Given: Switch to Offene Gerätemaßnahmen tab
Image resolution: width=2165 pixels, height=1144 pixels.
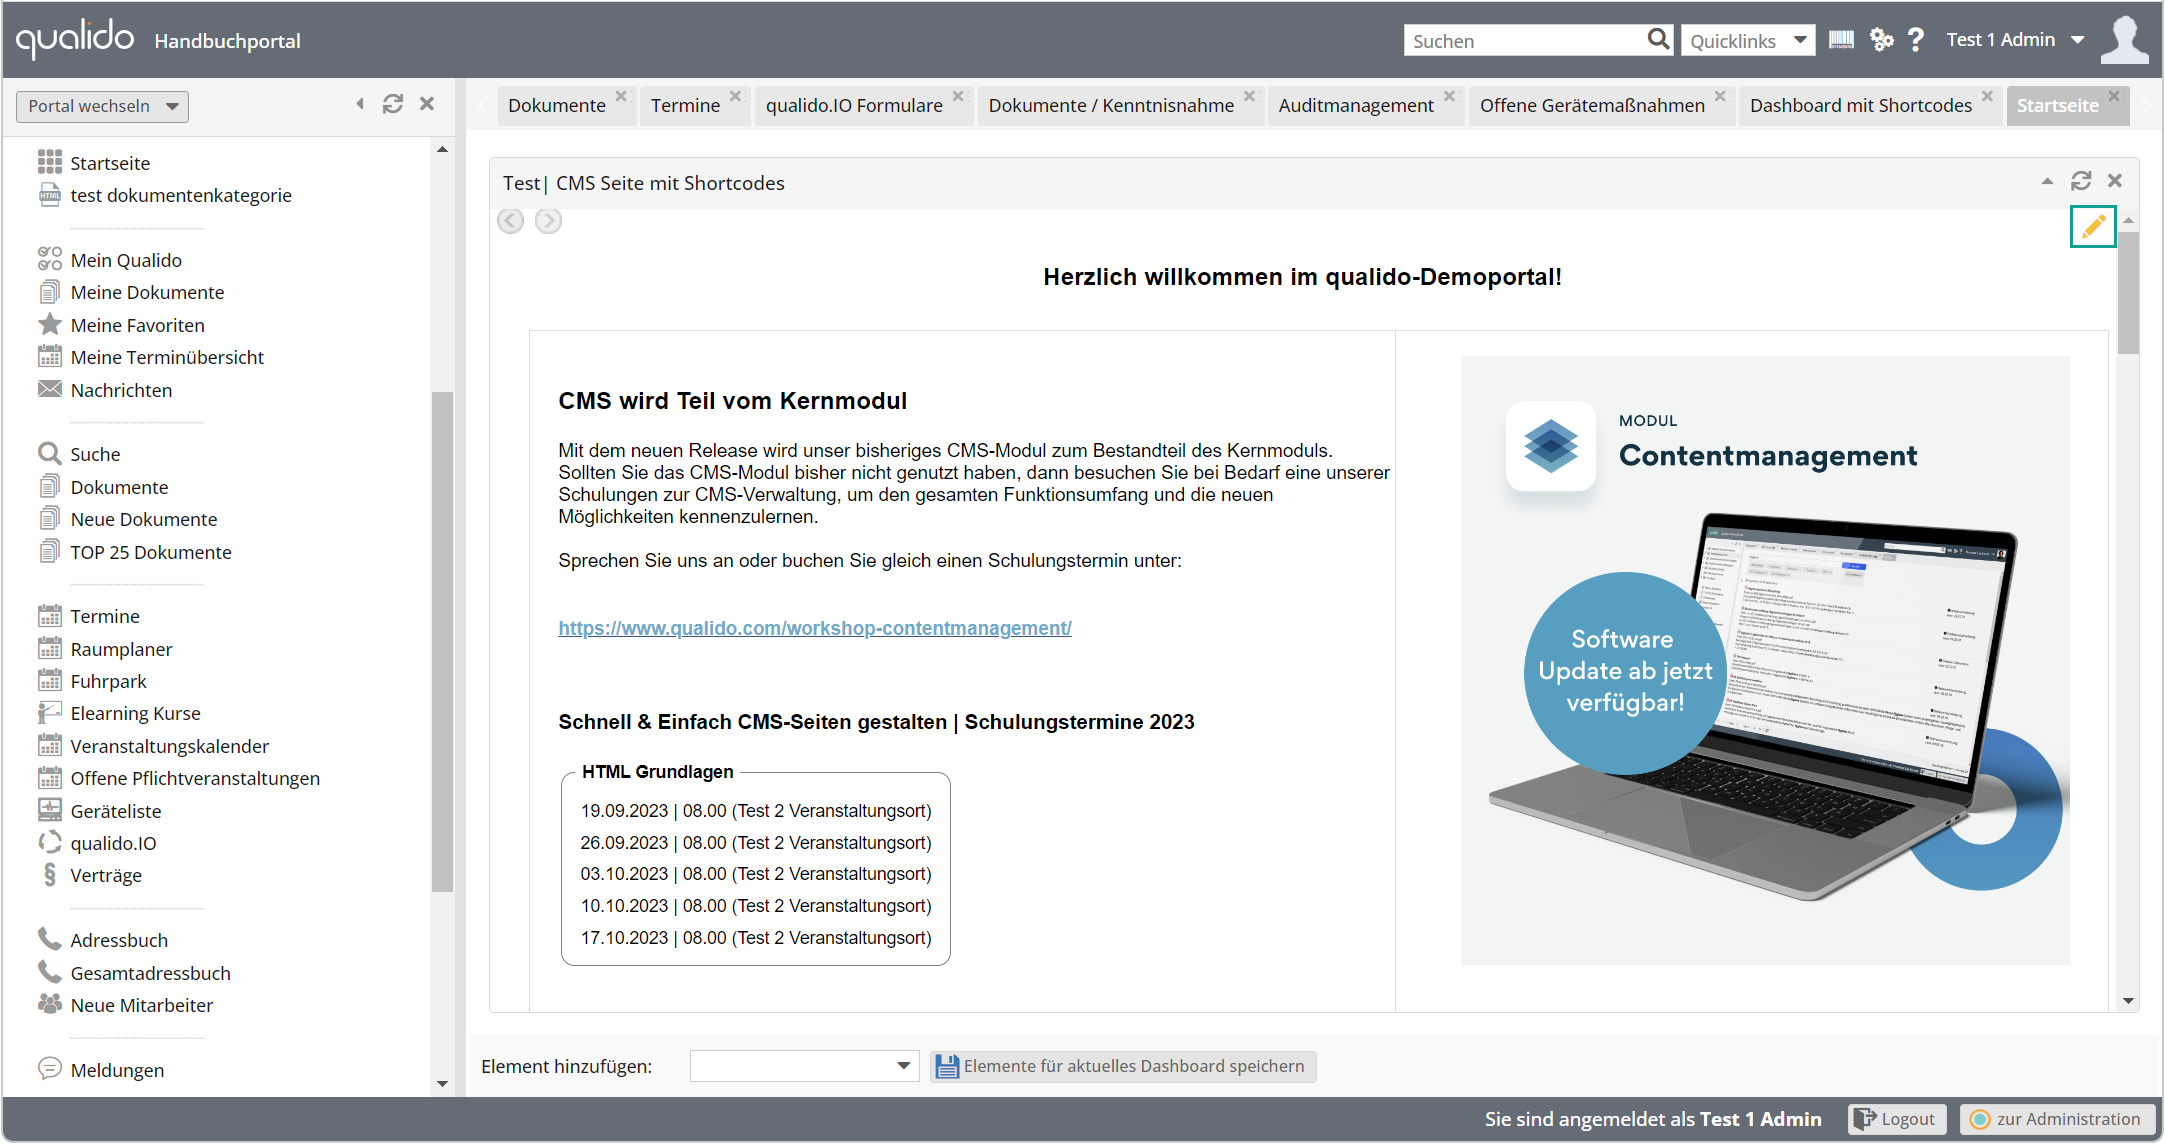Looking at the screenshot, I should click(1592, 105).
